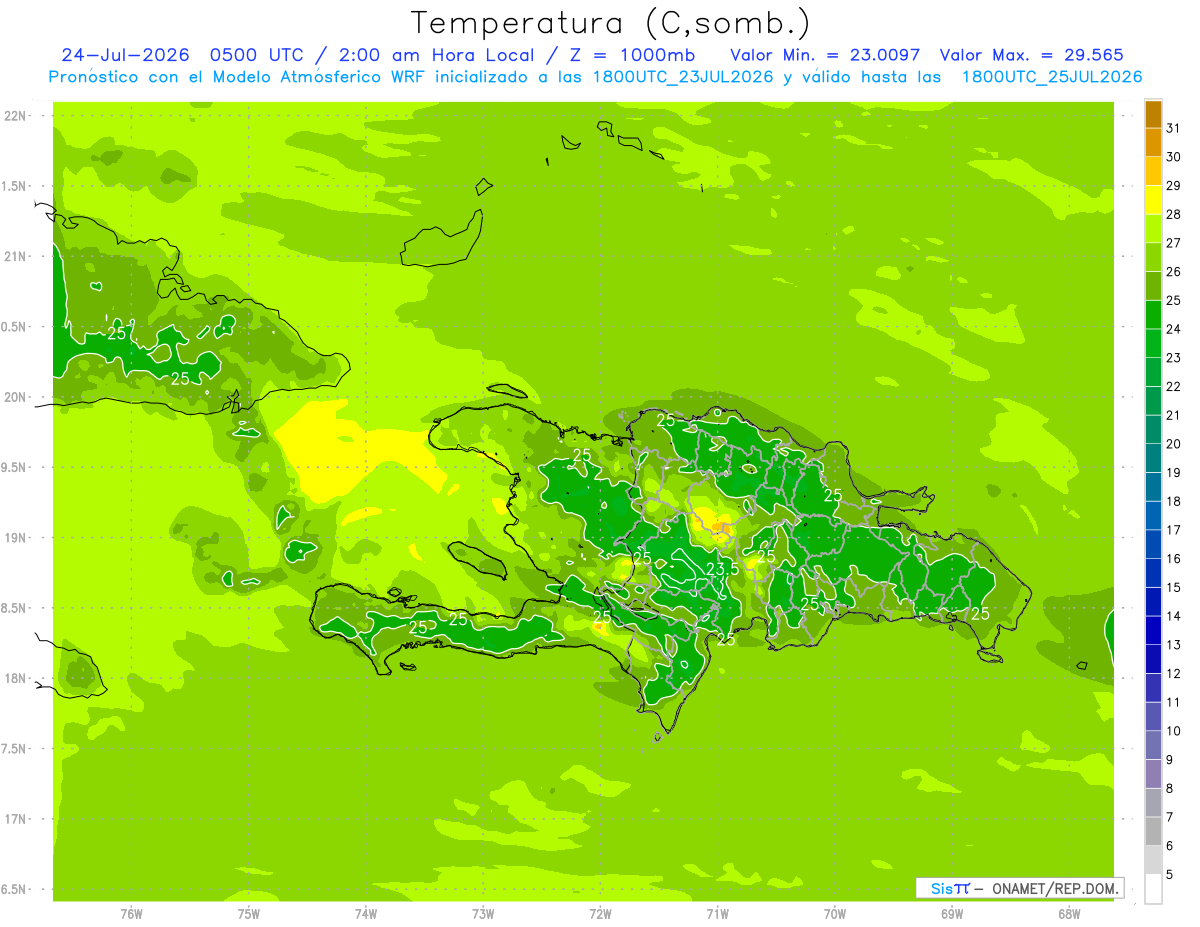Click the "74W" longitude label
The height and width of the screenshot is (927, 1200).
pos(366,914)
